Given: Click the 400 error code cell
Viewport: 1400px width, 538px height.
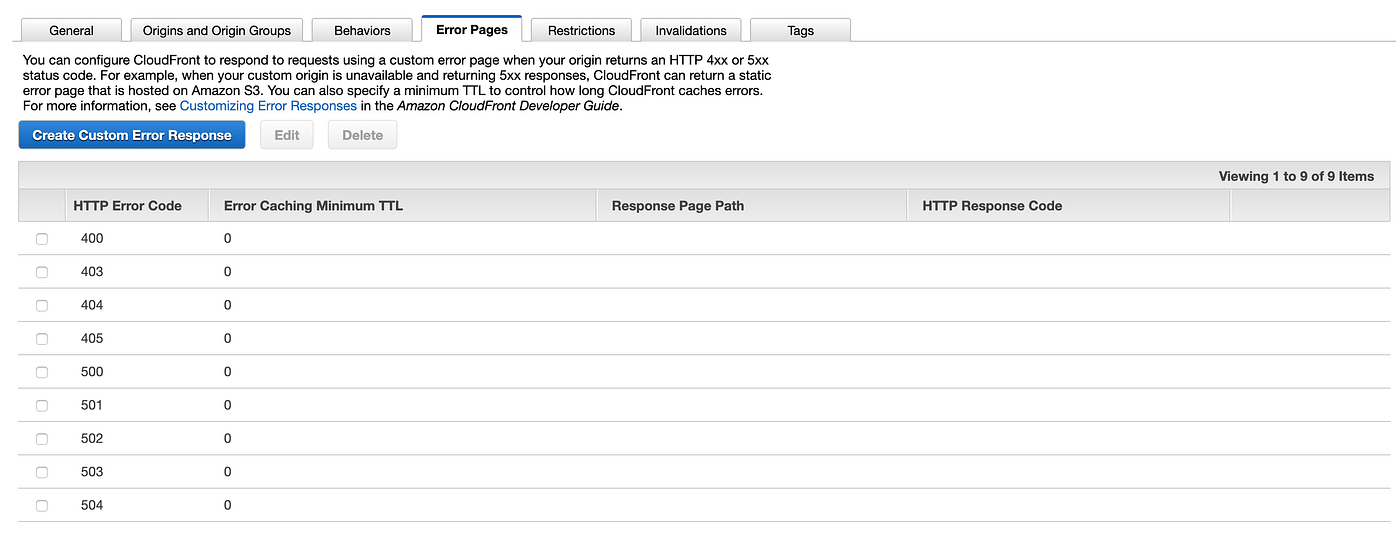Looking at the screenshot, I should [x=92, y=238].
